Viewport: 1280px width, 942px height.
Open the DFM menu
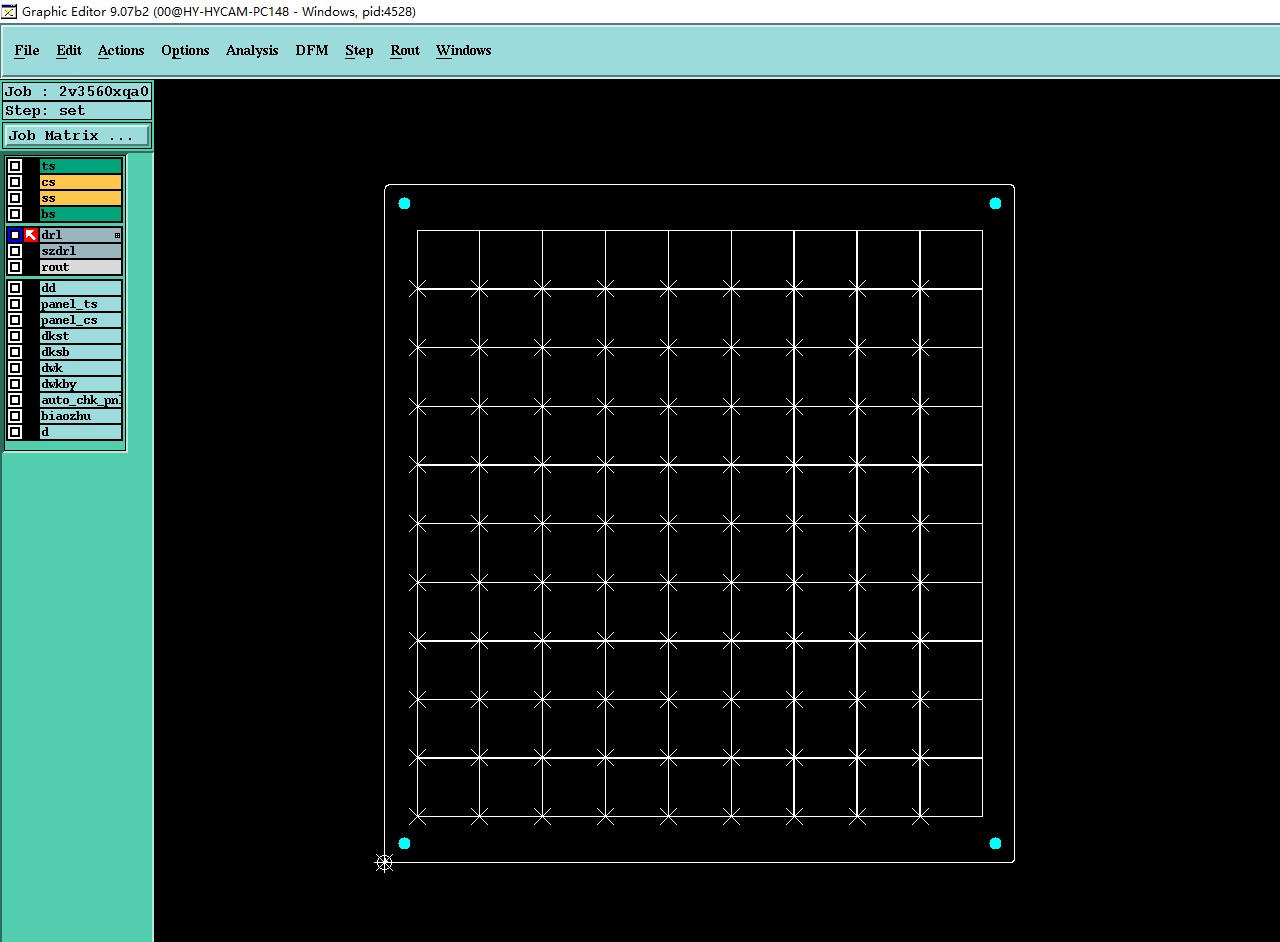pyautogui.click(x=312, y=50)
